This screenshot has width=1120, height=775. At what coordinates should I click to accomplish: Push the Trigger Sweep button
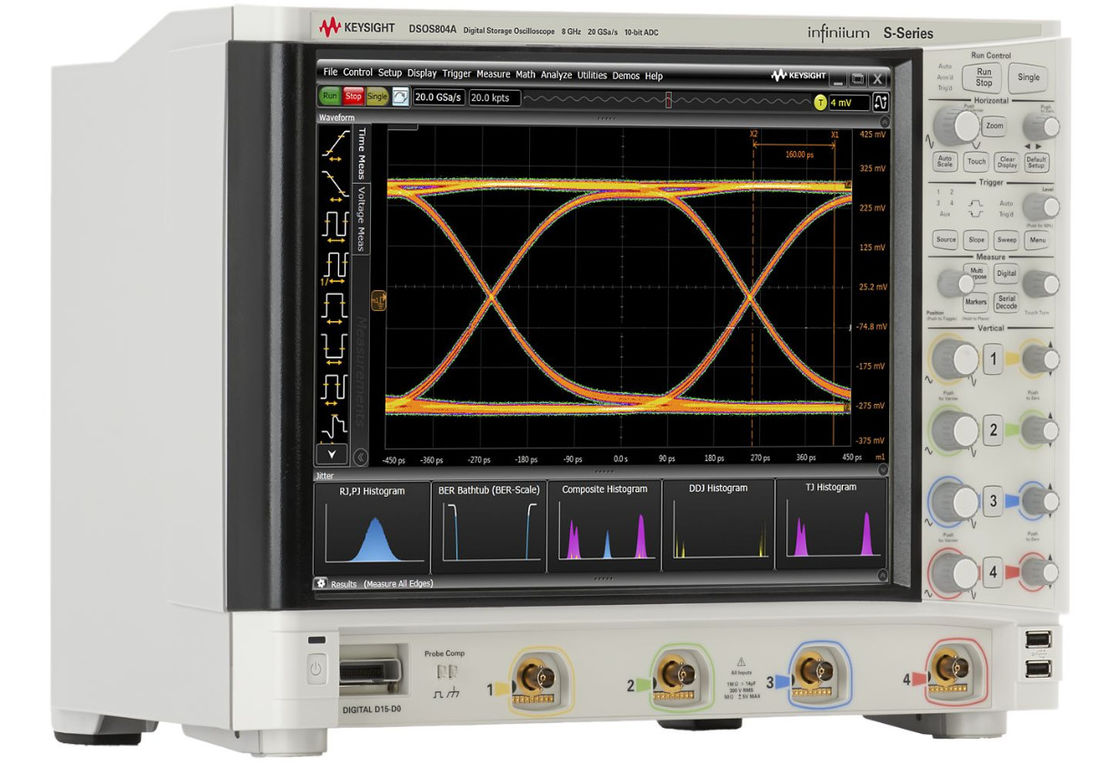[x=1007, y=240]
